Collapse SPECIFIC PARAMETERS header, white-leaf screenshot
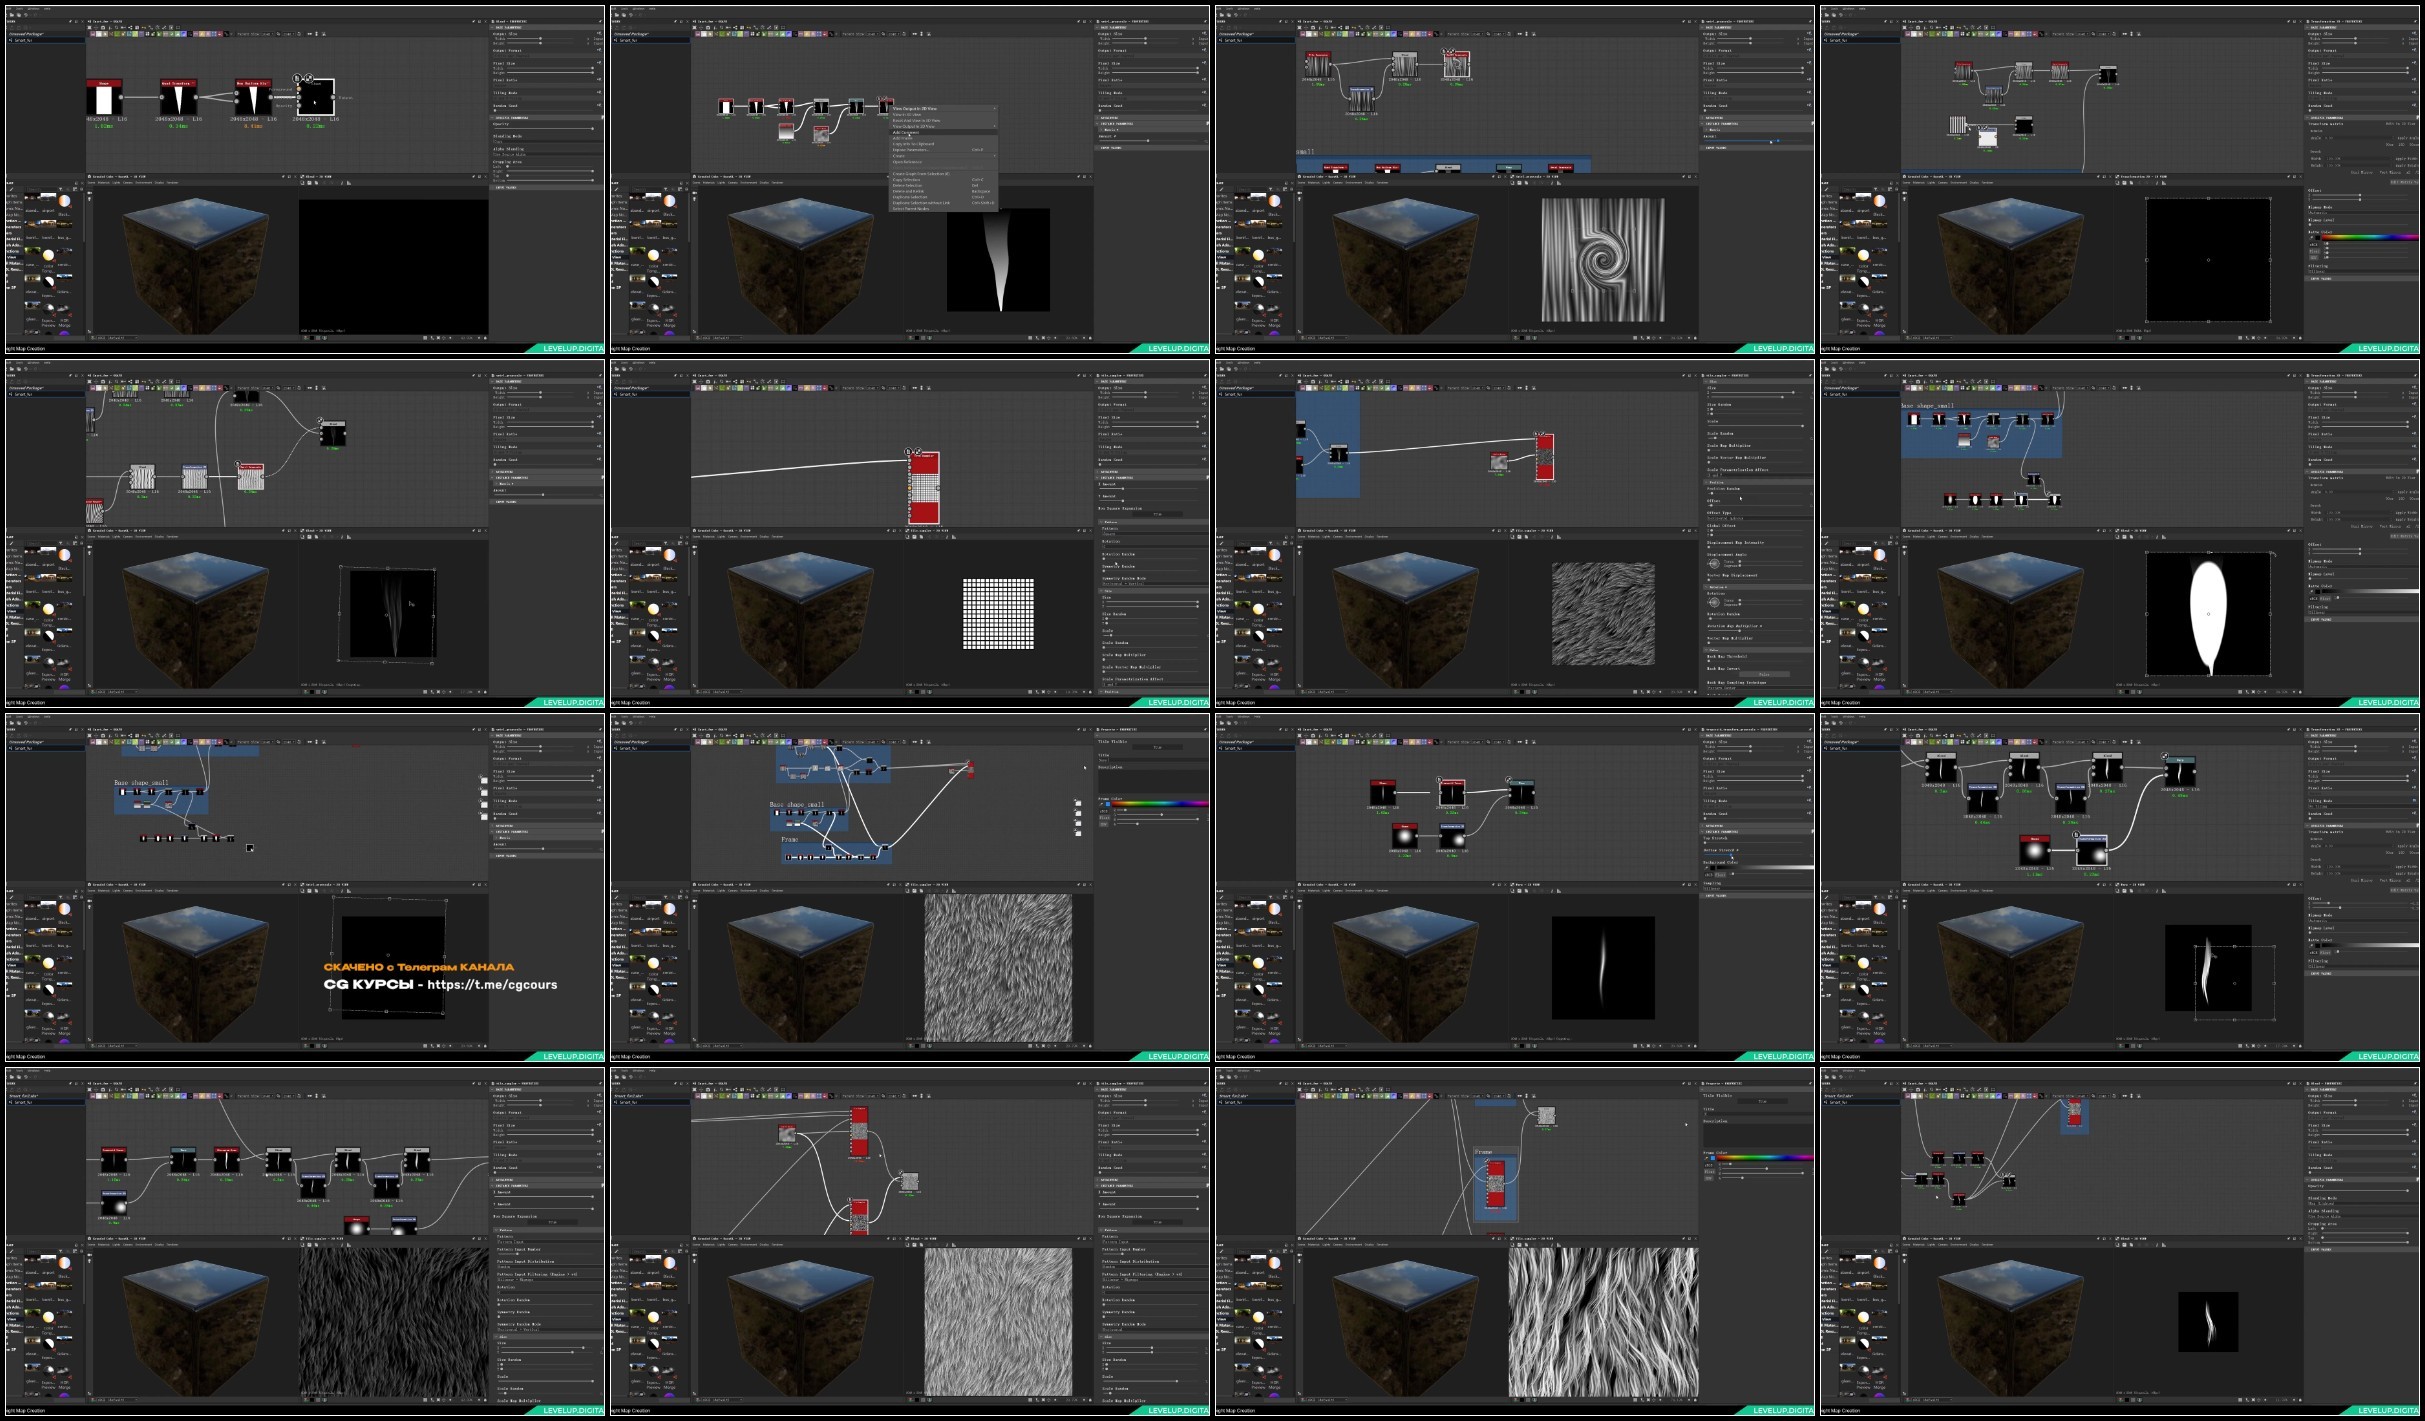Image resolution: width=2425 pixels, height=1421 pixels. pyautogui.click(x=2361, y=472)
